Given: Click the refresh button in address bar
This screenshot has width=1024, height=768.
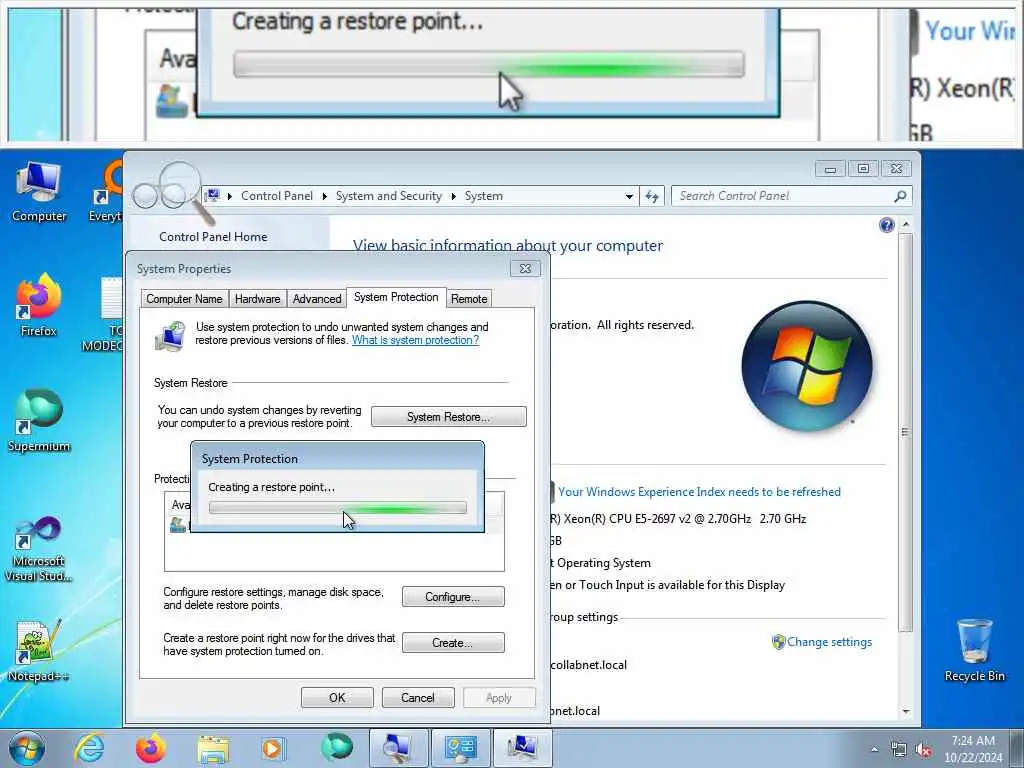Looking at the screenshot, I should [x=652, y=196].
